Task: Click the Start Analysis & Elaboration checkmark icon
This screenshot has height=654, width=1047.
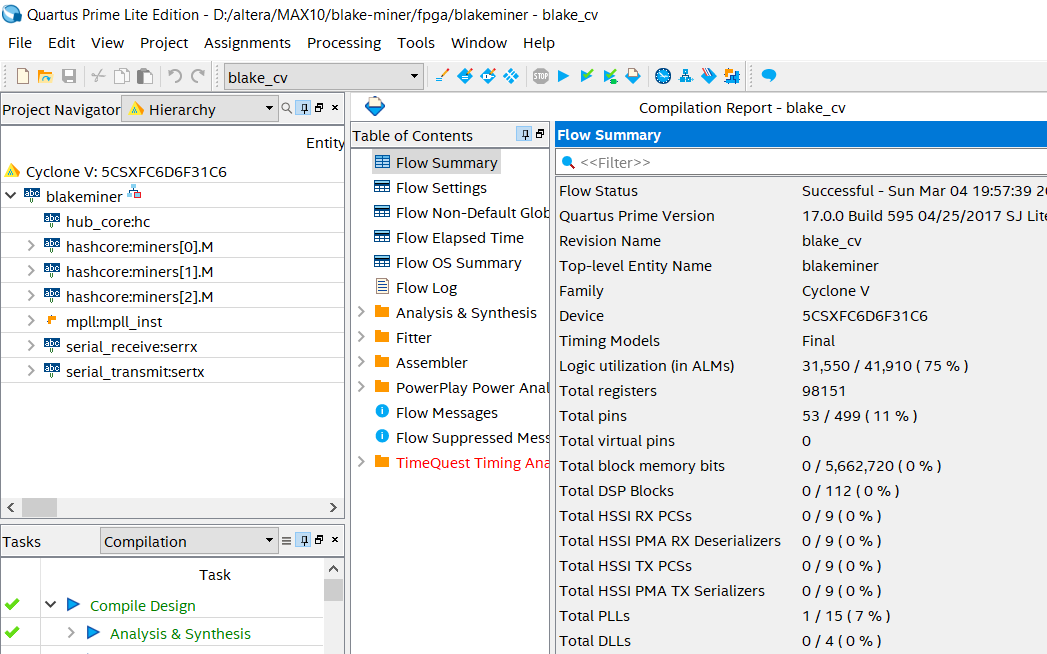Action: click(587, 76)
